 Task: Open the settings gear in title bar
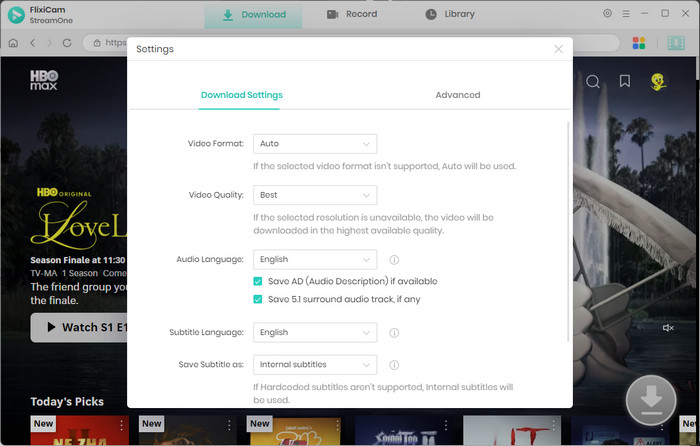[x=607, y=13]
